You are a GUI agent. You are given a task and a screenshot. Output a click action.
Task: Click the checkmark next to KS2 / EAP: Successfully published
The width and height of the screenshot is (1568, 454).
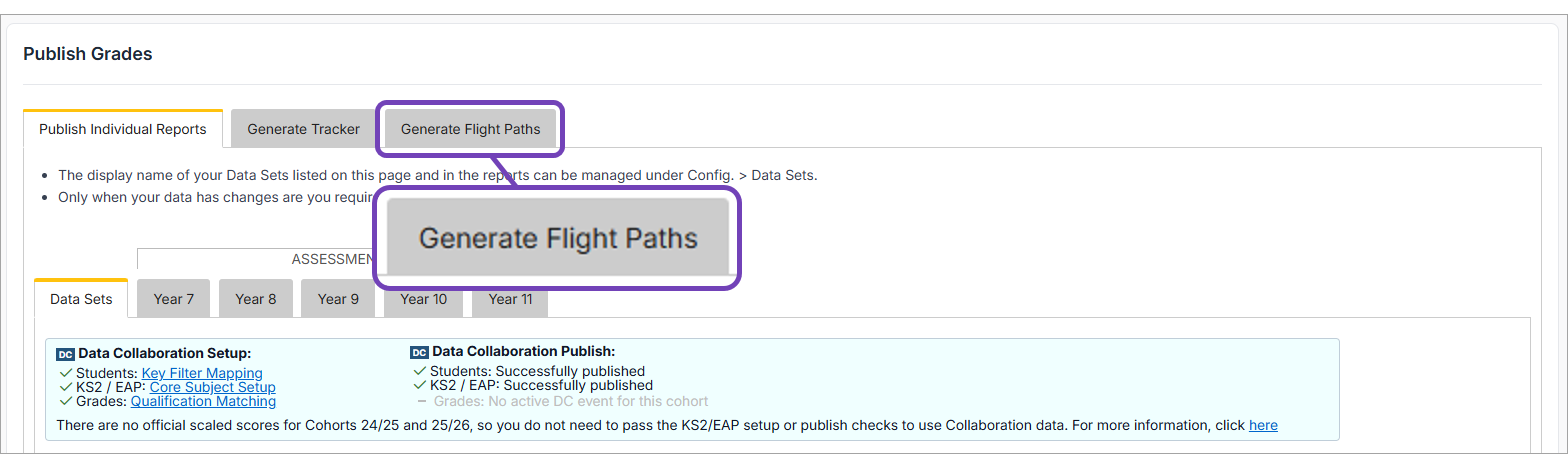coord(420,386)
